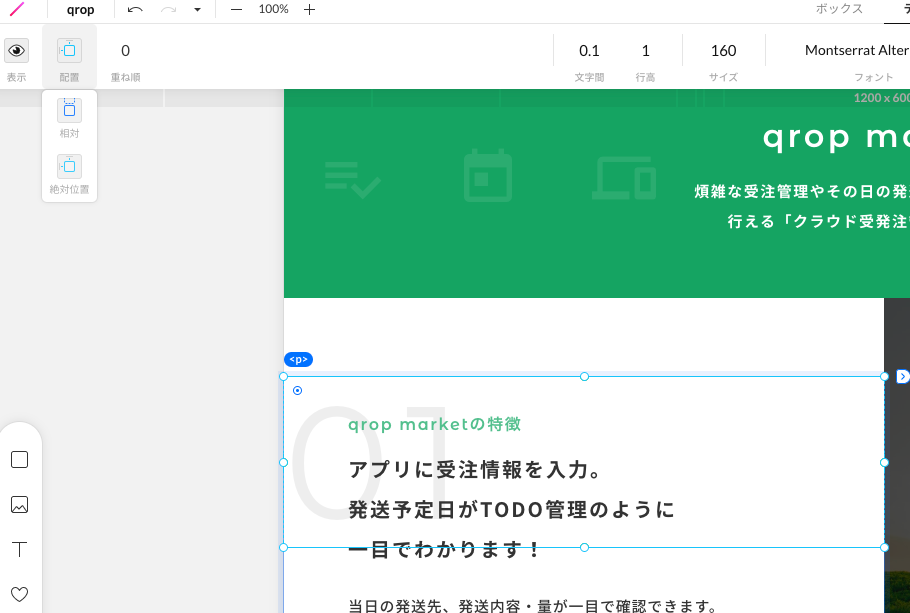The height and width of the screenshot is (613, 910).
Task: Click the 煩雑な受注管理 banner subtitle text
Action: [802, 191]
